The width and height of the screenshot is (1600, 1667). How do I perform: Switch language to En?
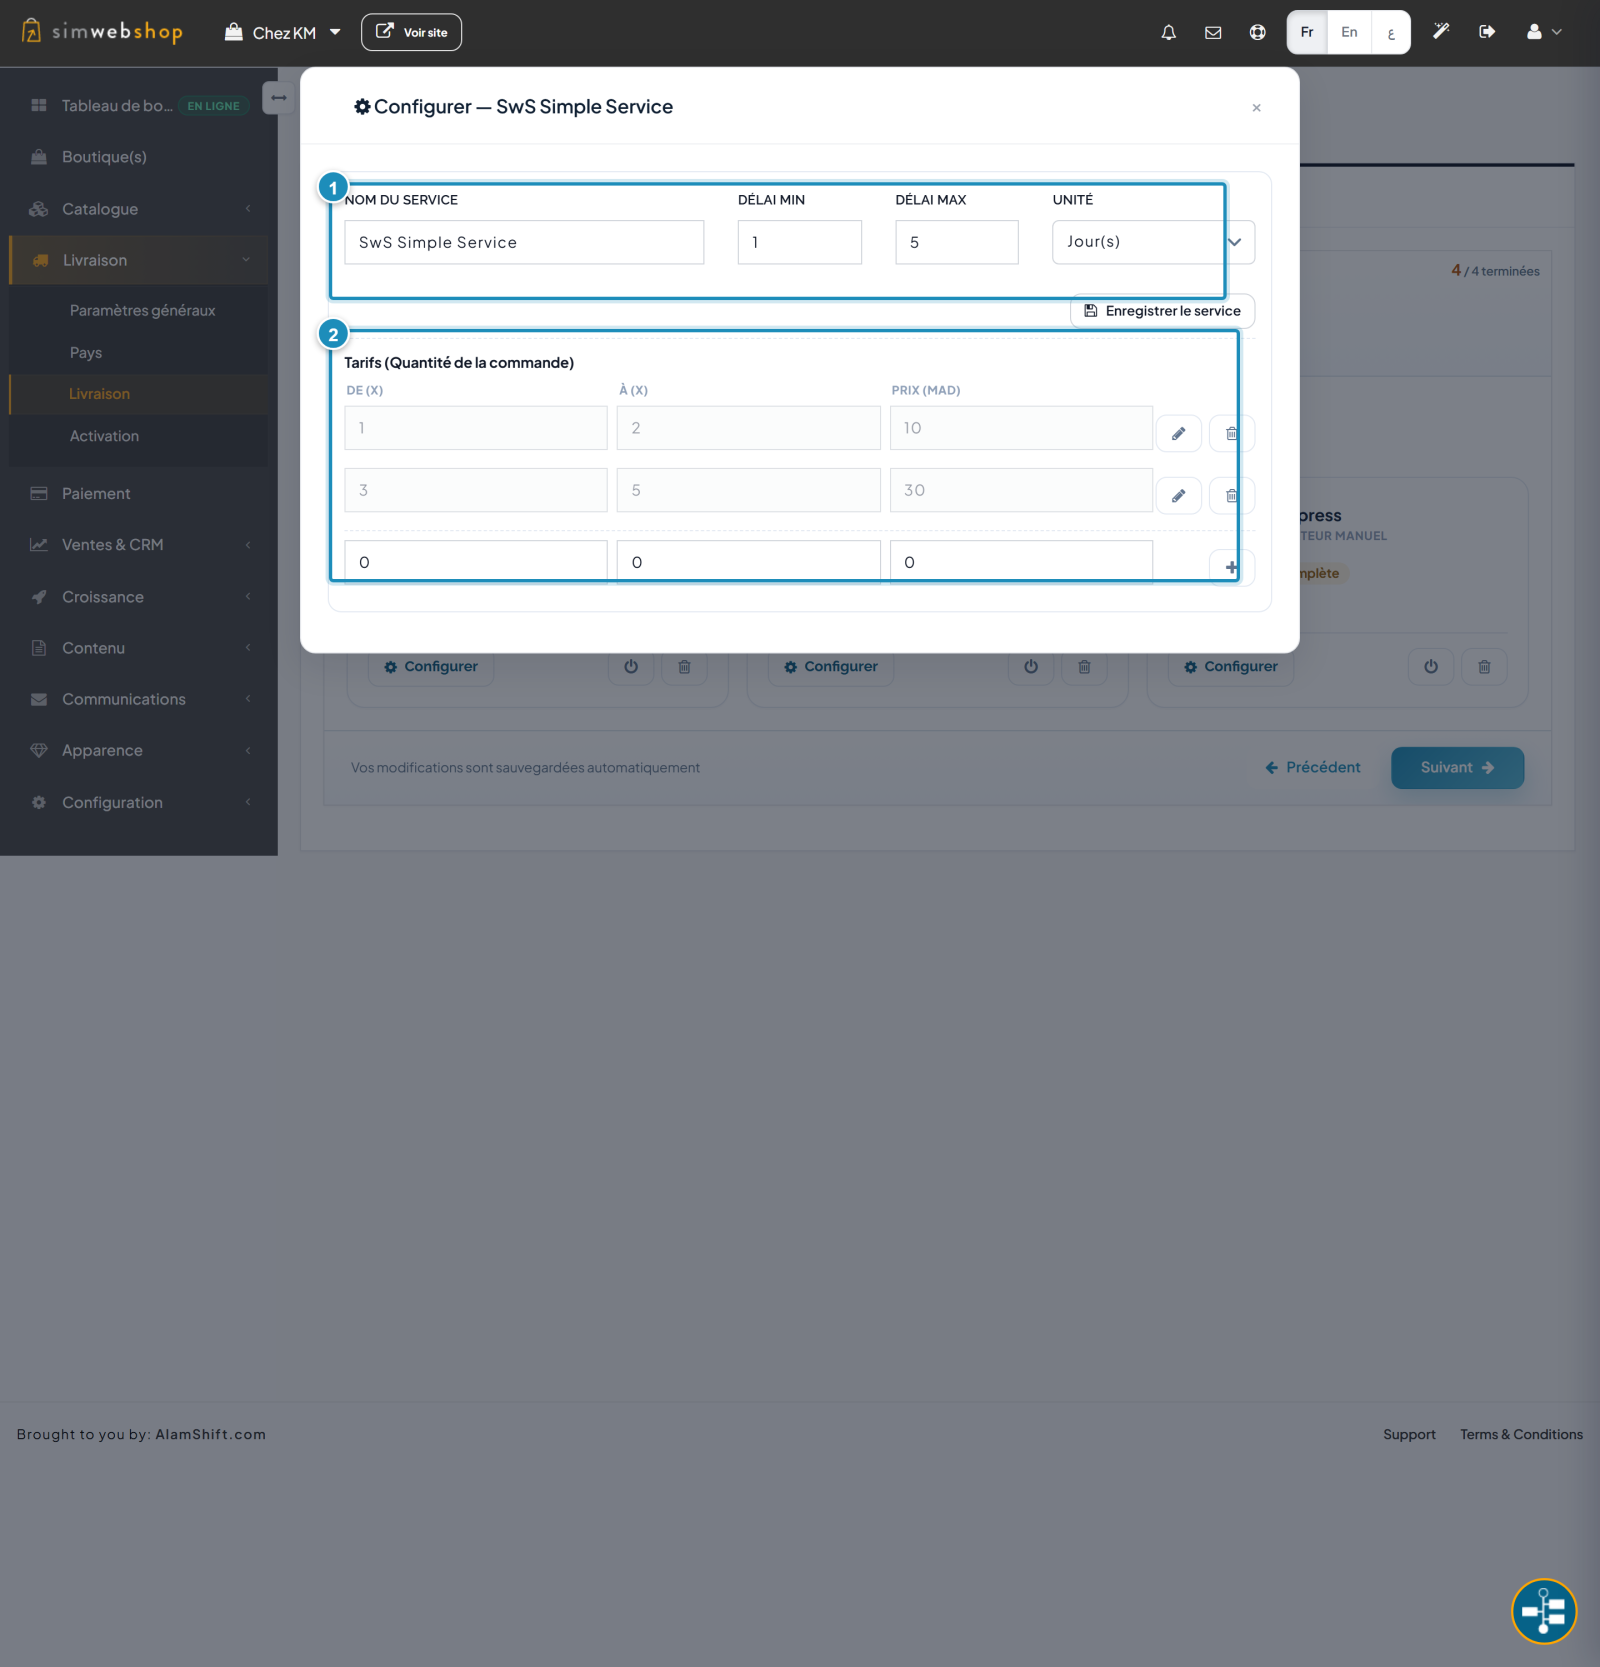[x=1349, y=32]
